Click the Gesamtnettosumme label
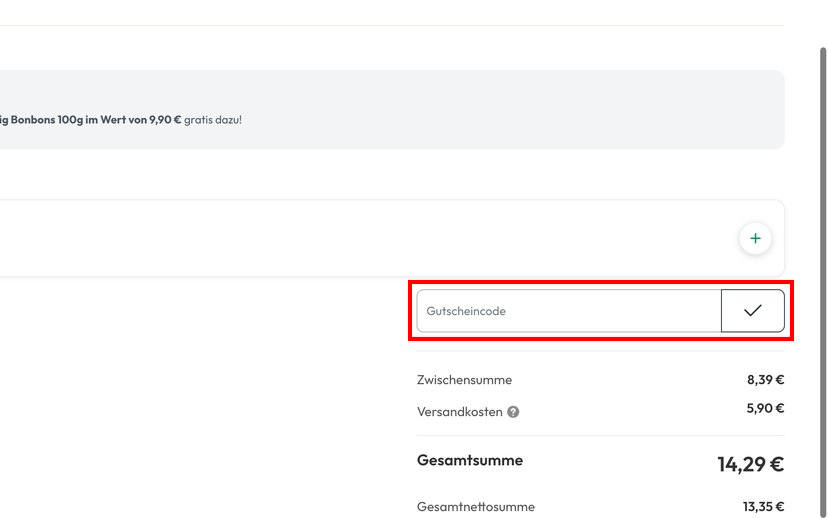 tap(475, 506)
